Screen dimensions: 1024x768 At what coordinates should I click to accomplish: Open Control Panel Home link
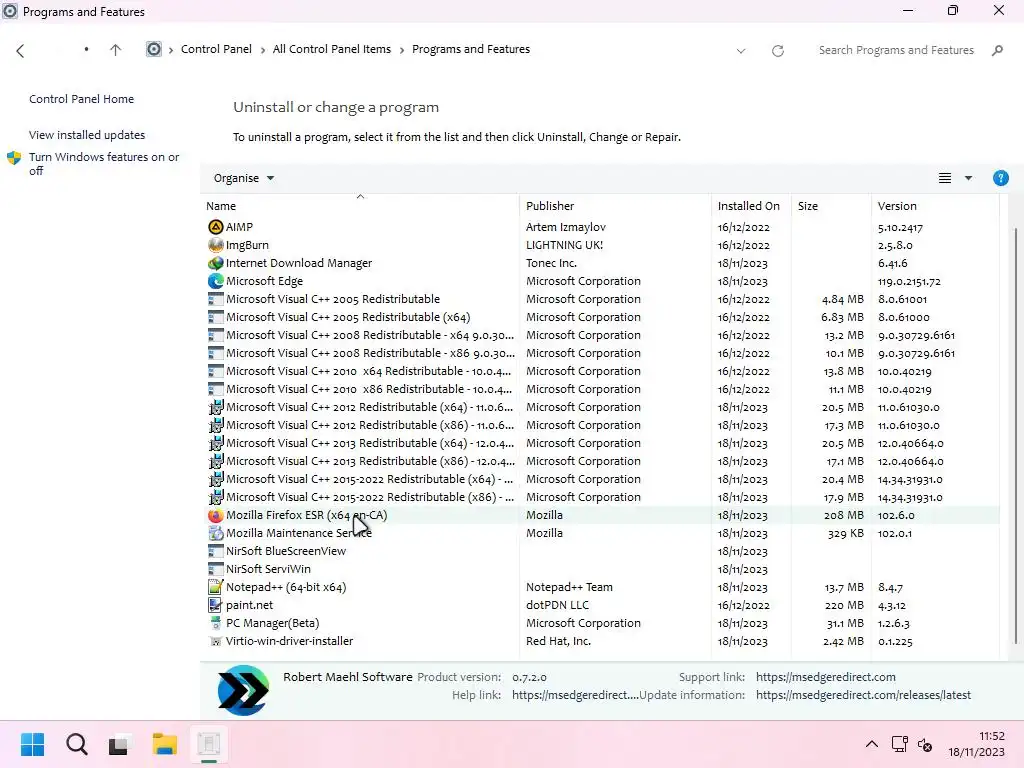click(x=82, y=99)
